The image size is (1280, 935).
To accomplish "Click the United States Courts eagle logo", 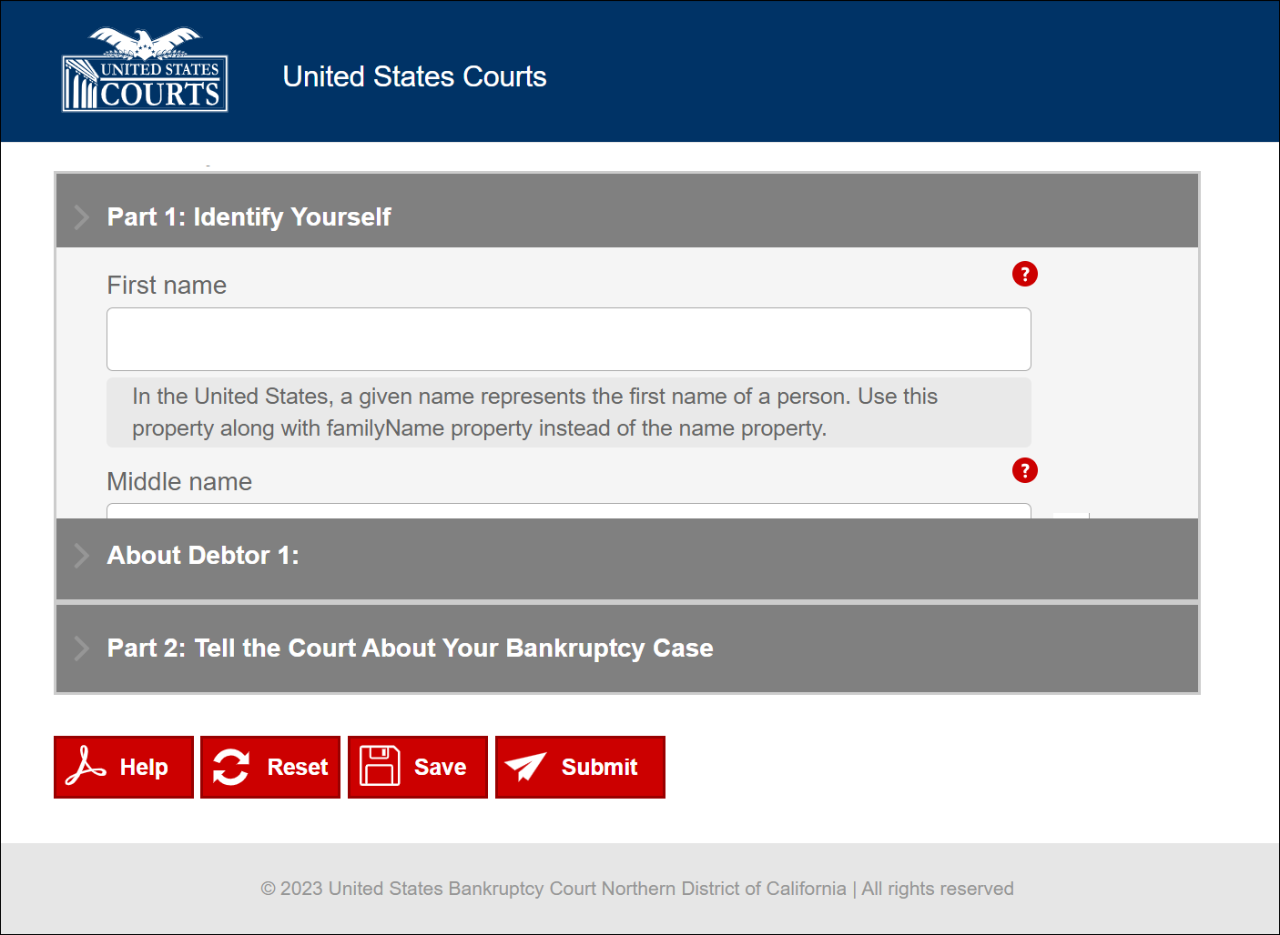I will 144,68.
